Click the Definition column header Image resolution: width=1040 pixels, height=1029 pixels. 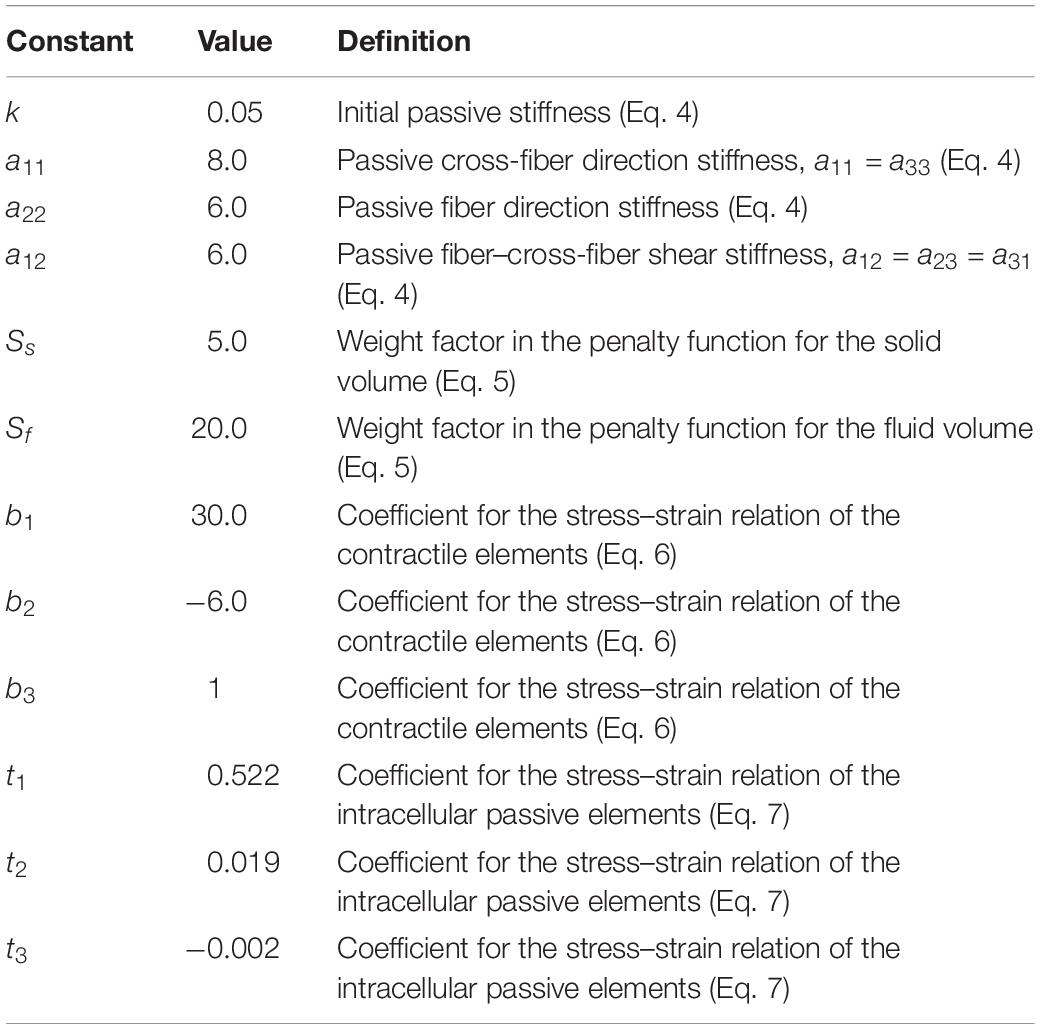404,41
